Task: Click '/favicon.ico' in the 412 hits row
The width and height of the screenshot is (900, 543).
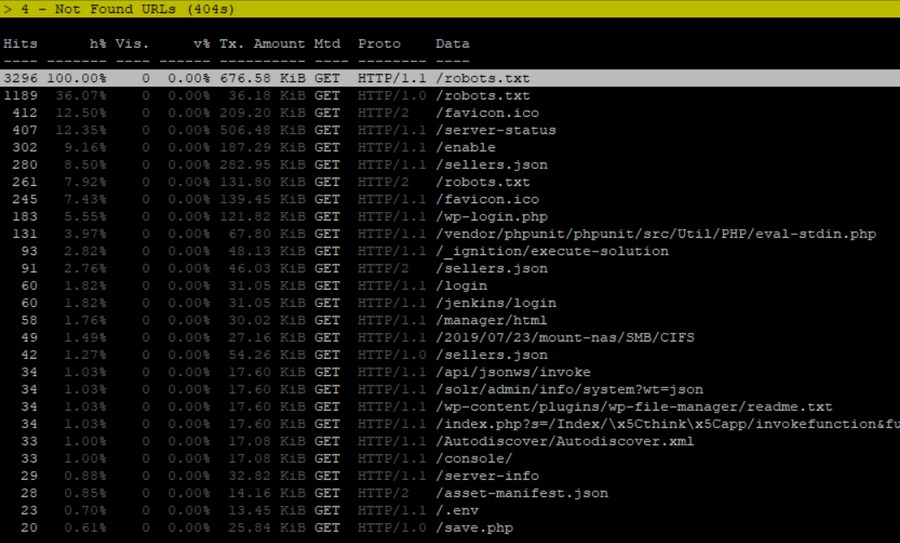Action: point(487,113)
